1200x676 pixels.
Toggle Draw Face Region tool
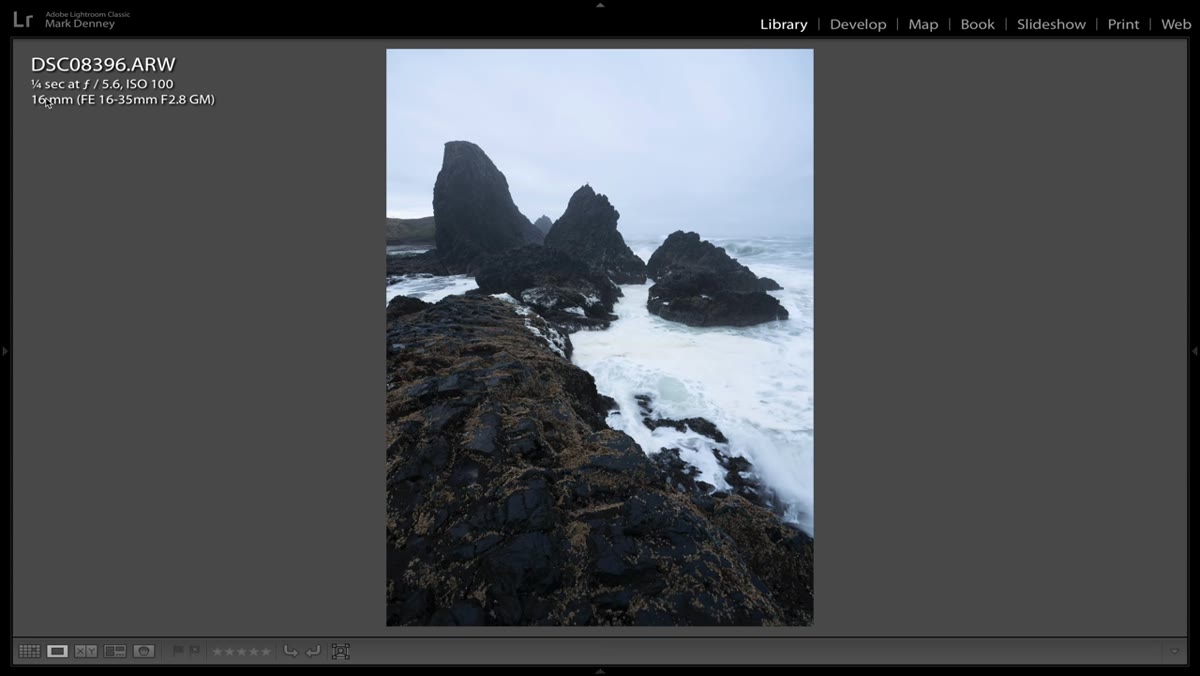[x=340, y=651]
